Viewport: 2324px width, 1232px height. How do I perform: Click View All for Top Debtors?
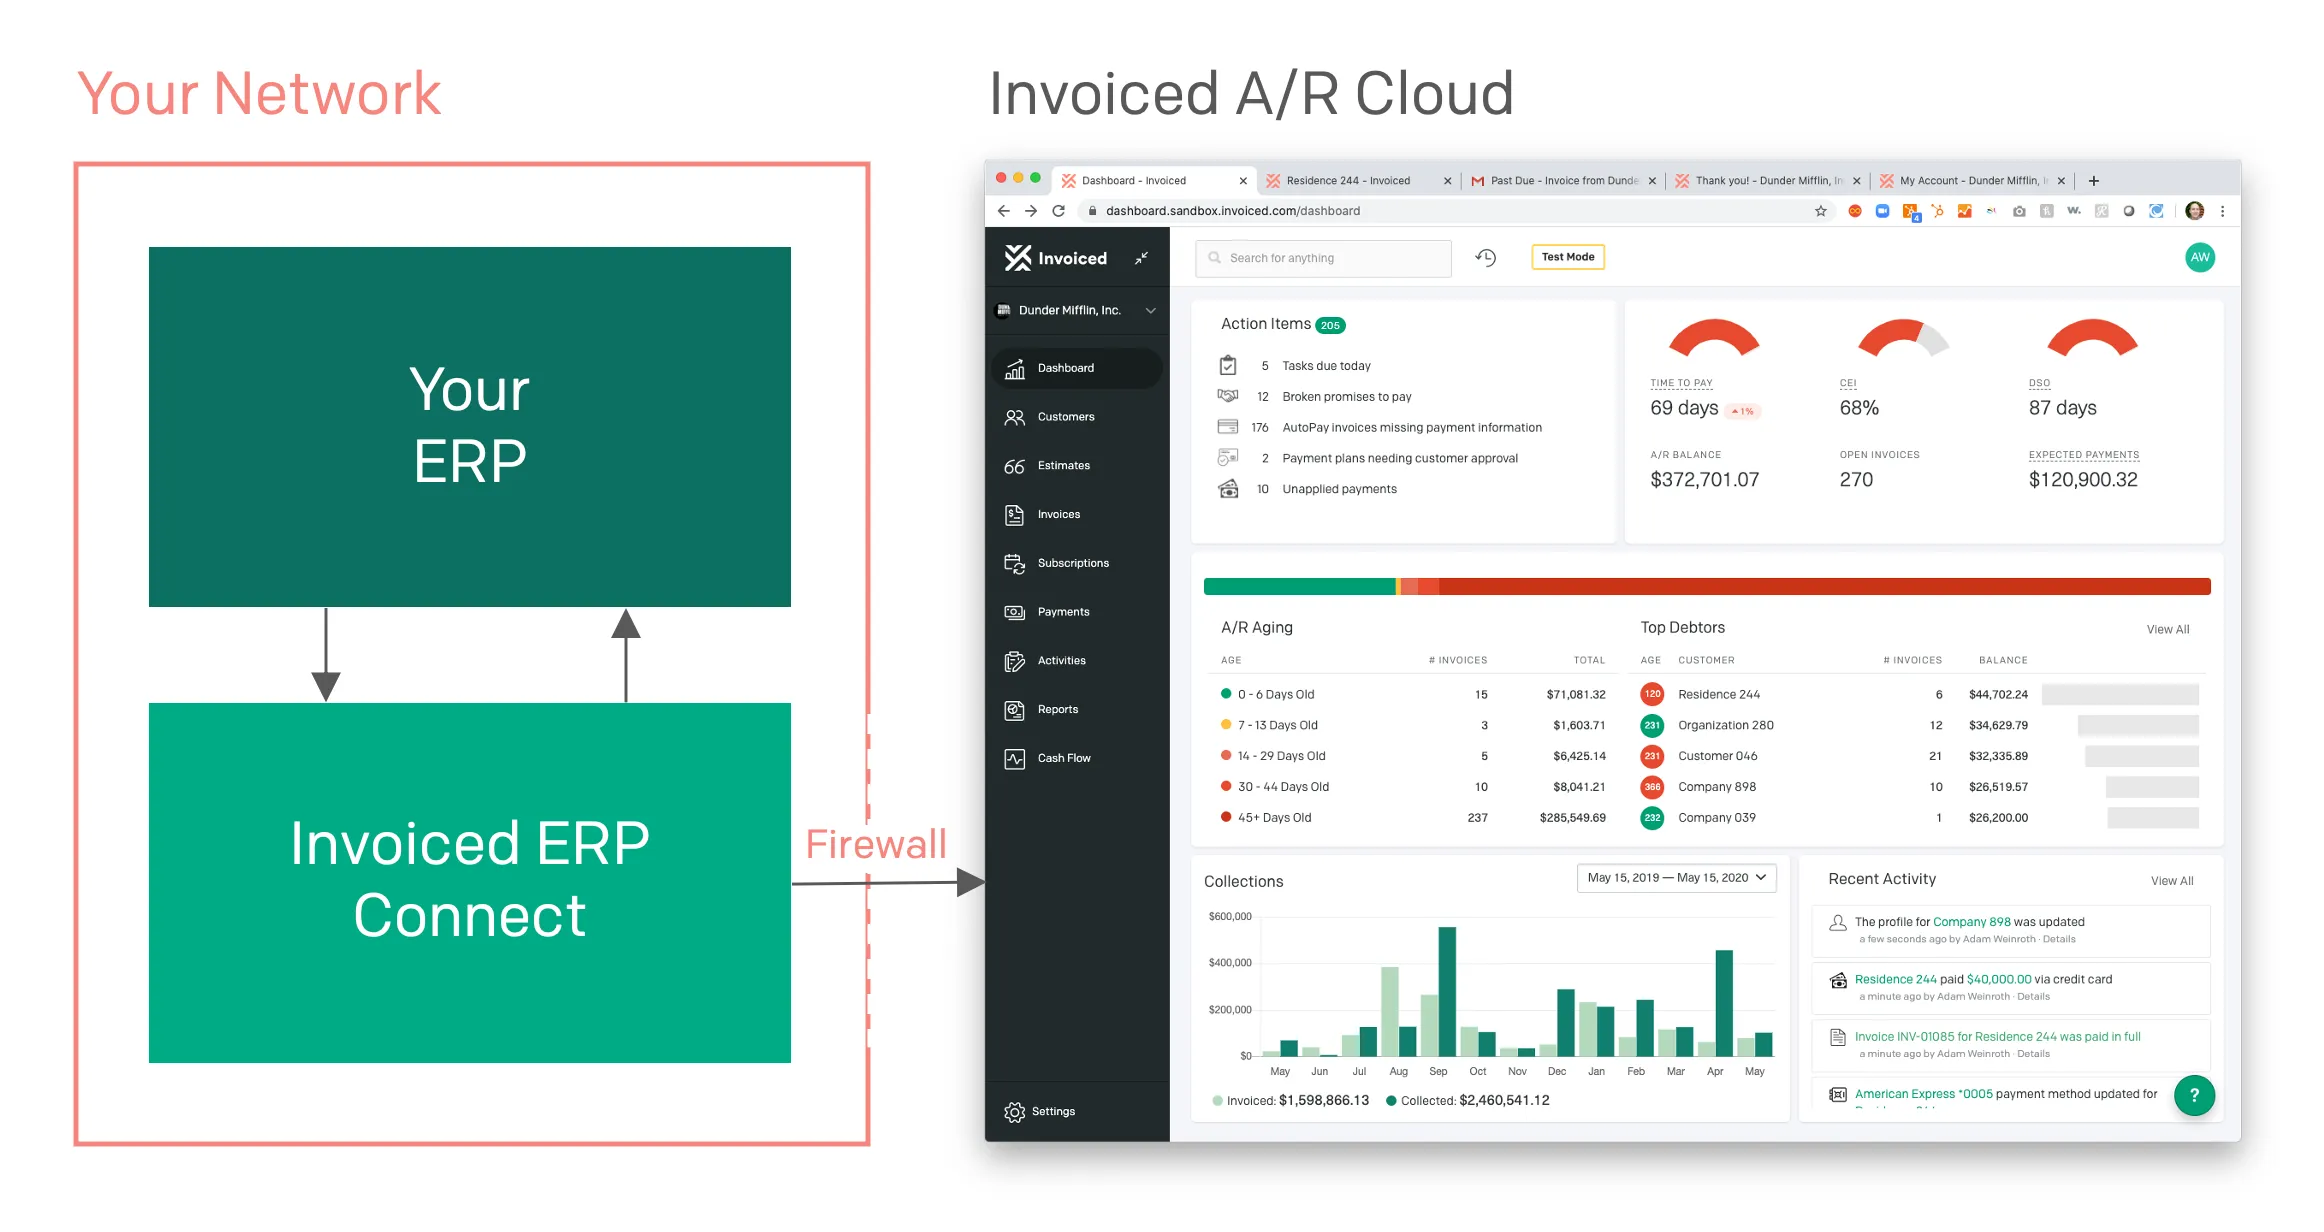(x=2167, y=629)
